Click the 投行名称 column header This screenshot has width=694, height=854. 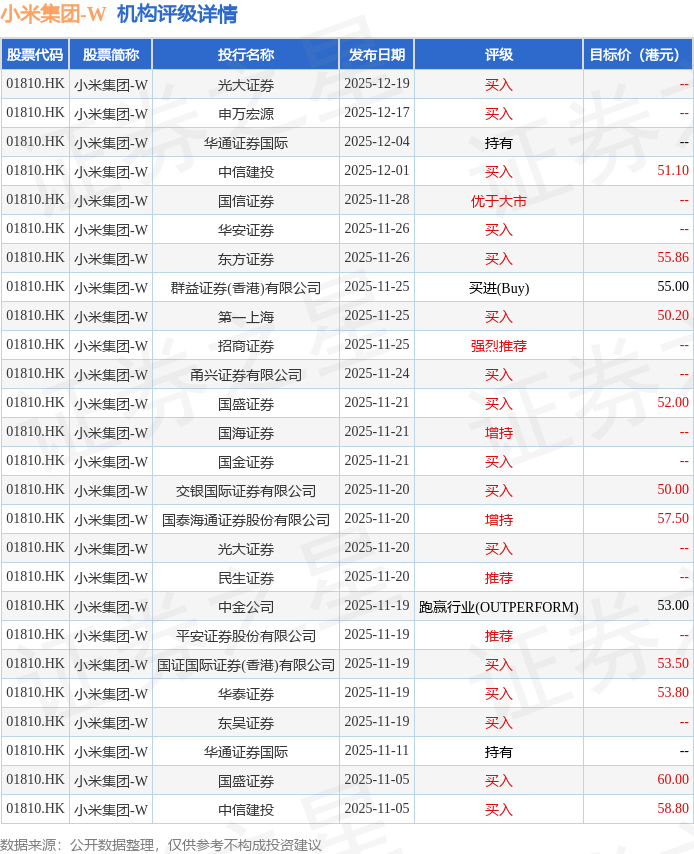tap(246, 54)
